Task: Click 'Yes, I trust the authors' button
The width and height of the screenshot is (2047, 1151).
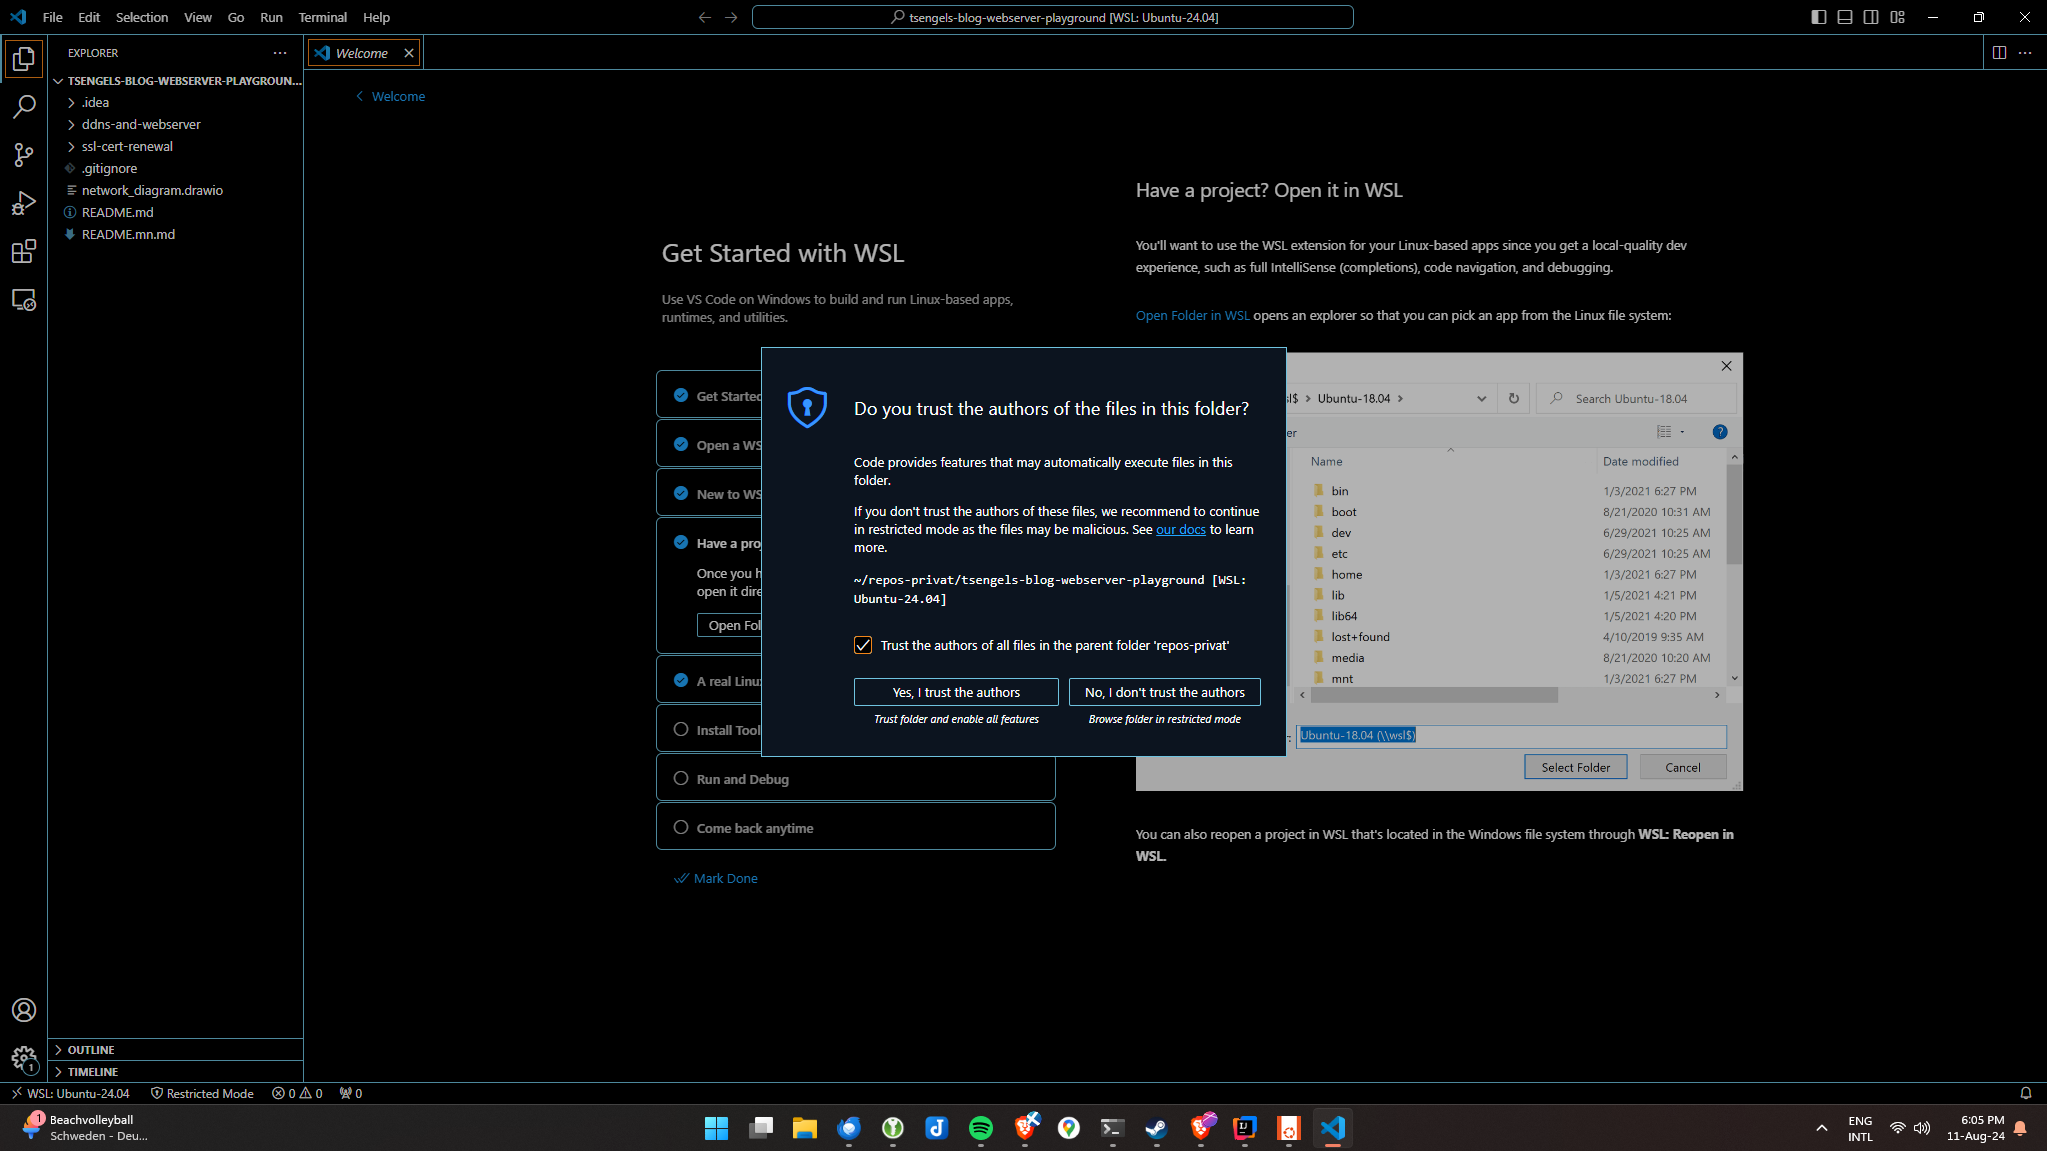Action: (956, 692)
